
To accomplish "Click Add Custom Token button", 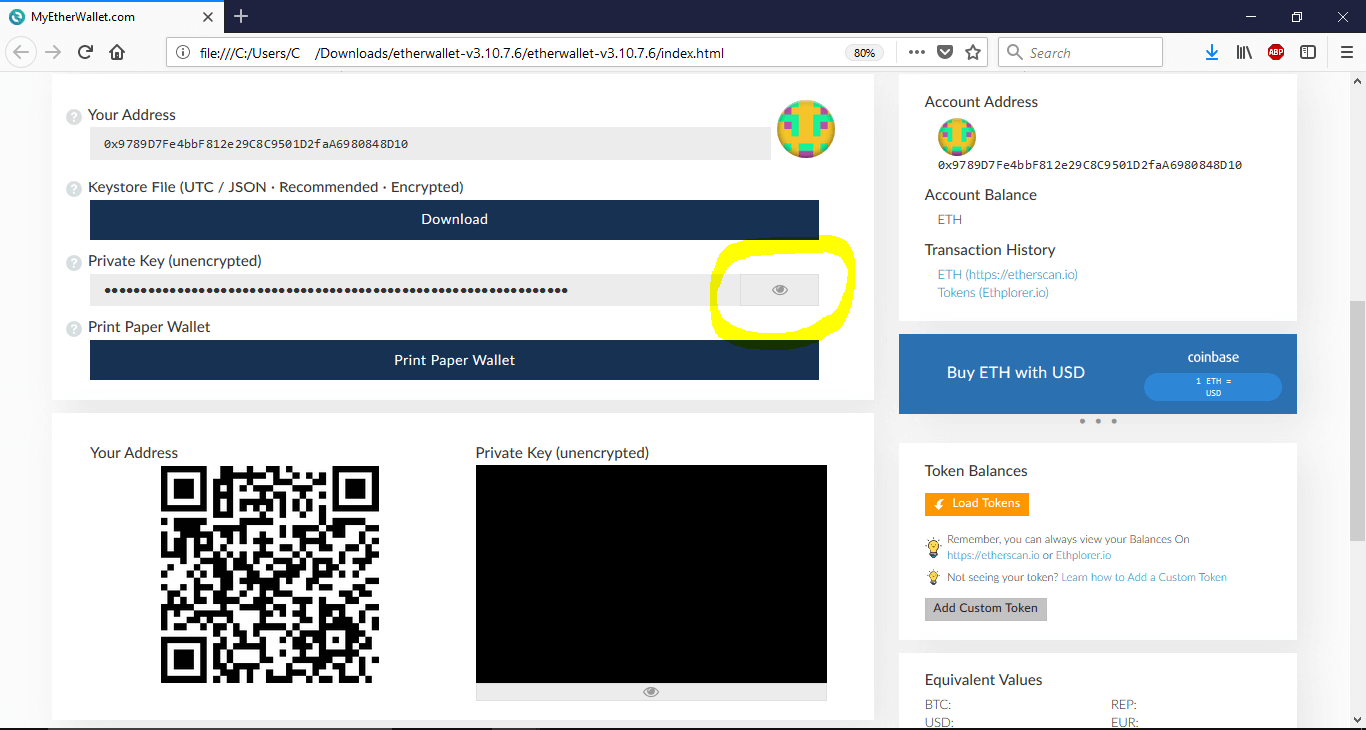I will (986, 608).
